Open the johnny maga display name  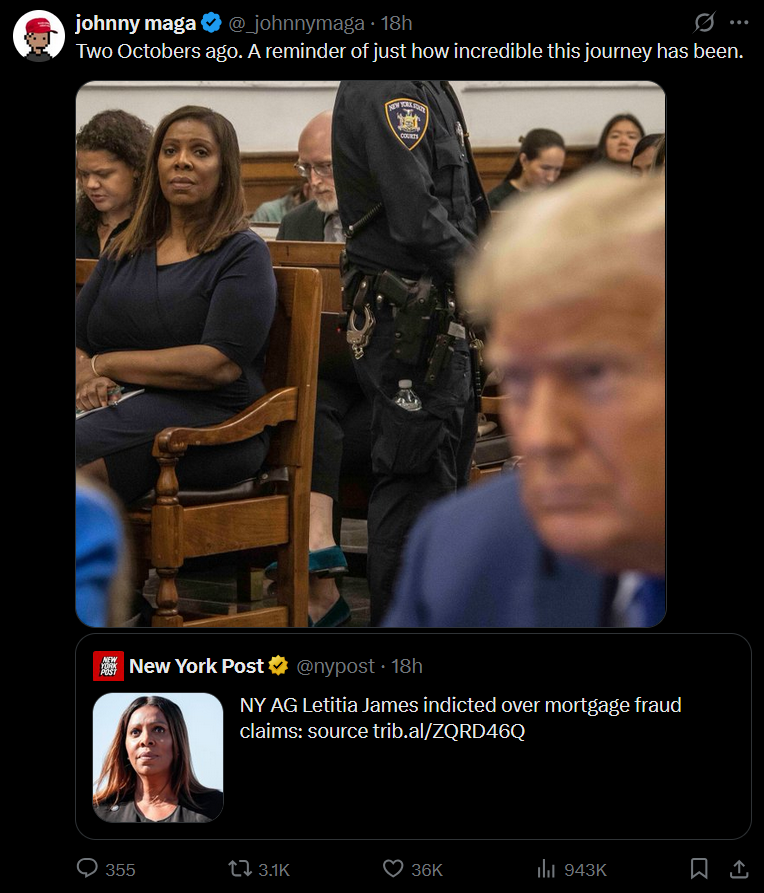coord(136,23)
